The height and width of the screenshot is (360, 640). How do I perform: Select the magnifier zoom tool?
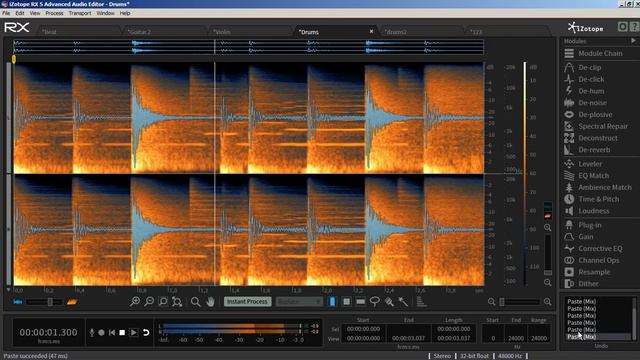coord(196,302)
